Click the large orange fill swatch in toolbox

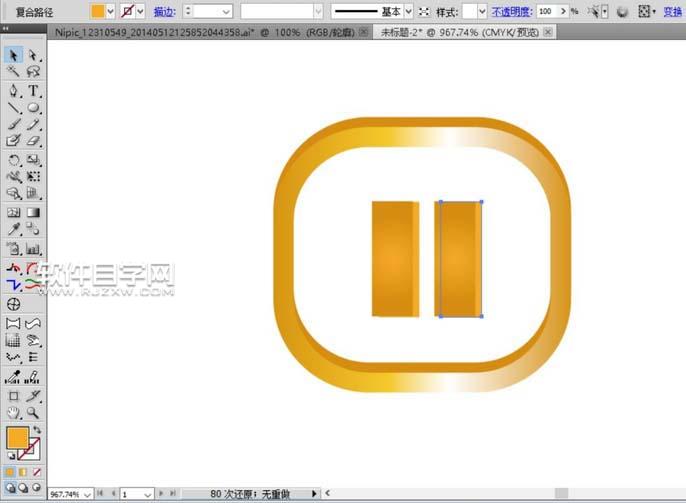18,438
